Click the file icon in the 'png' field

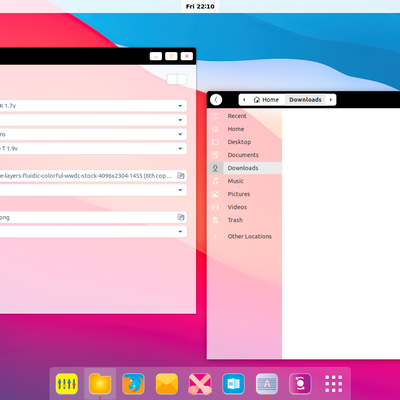pos(181,217)
